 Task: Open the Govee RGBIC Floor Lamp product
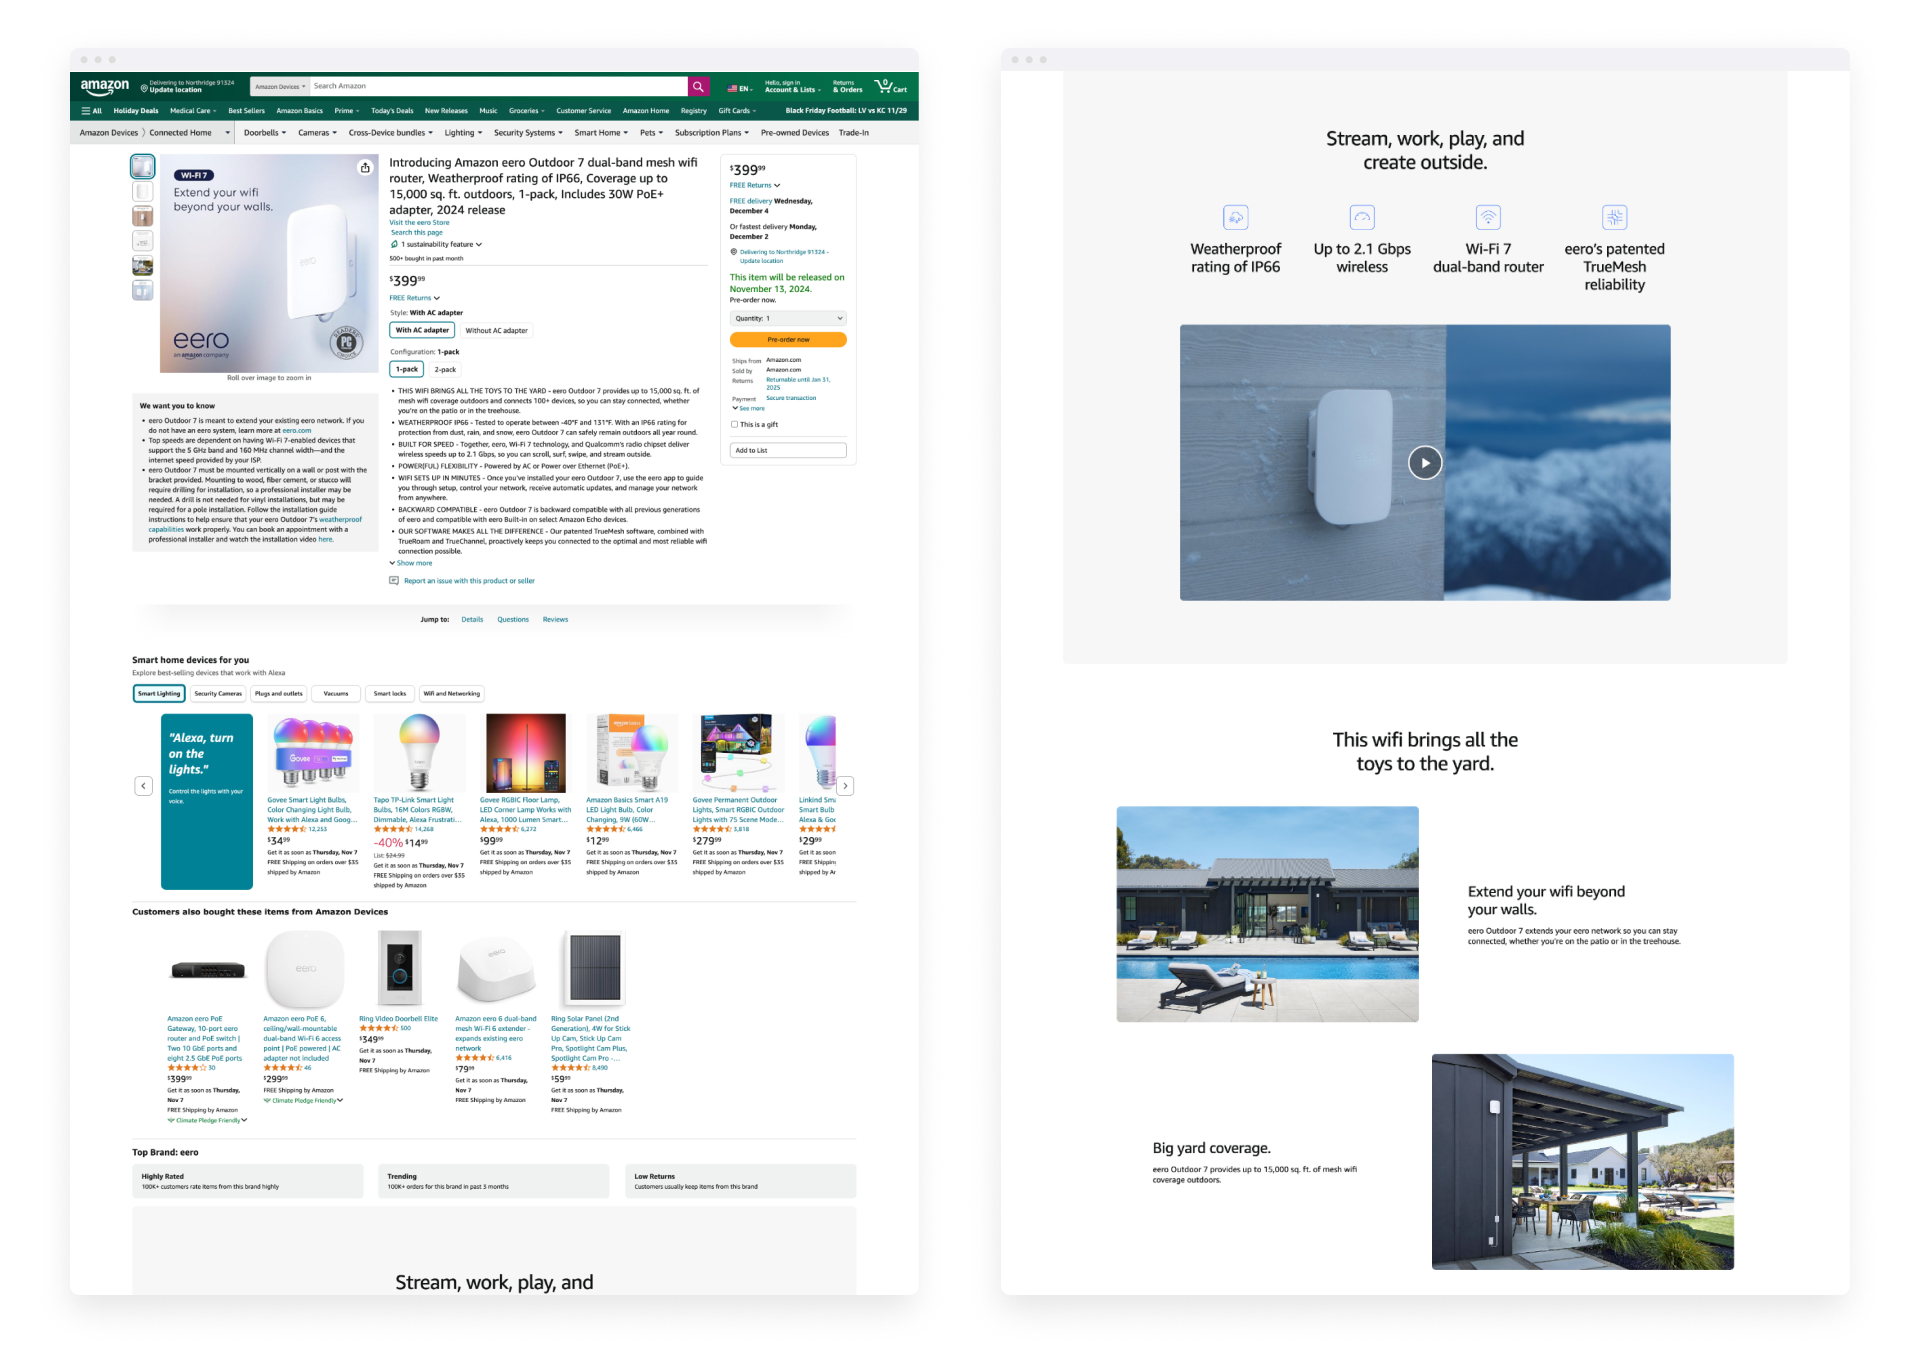(526, 754)
